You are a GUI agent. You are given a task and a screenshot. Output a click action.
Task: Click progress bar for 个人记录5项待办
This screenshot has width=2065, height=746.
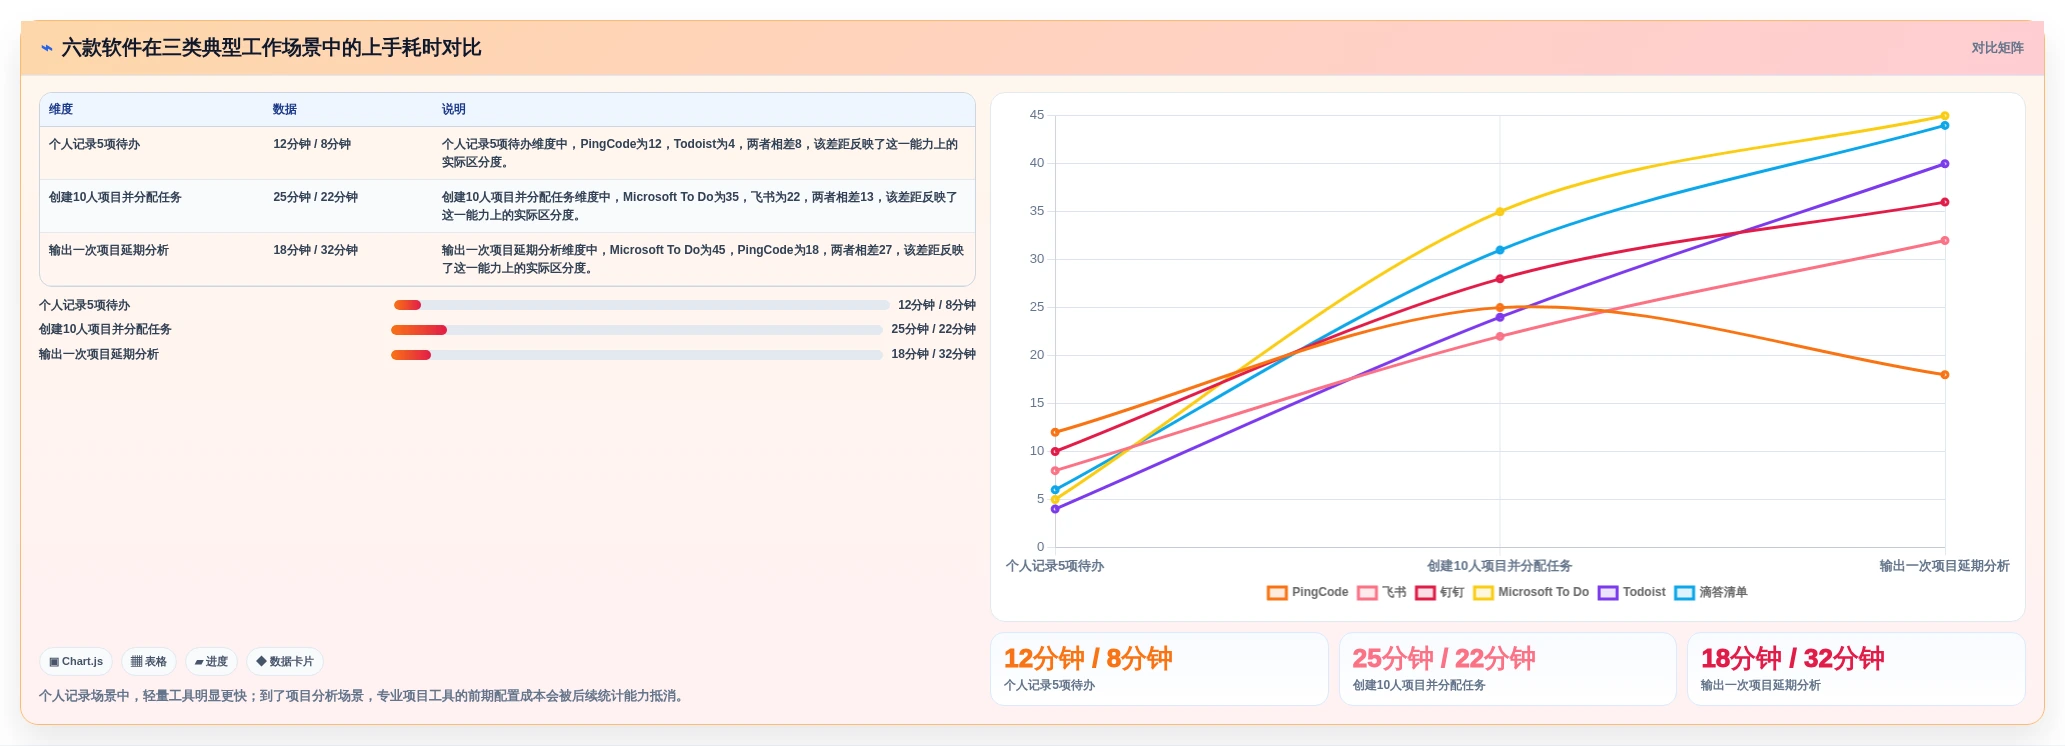click(641, 305)
